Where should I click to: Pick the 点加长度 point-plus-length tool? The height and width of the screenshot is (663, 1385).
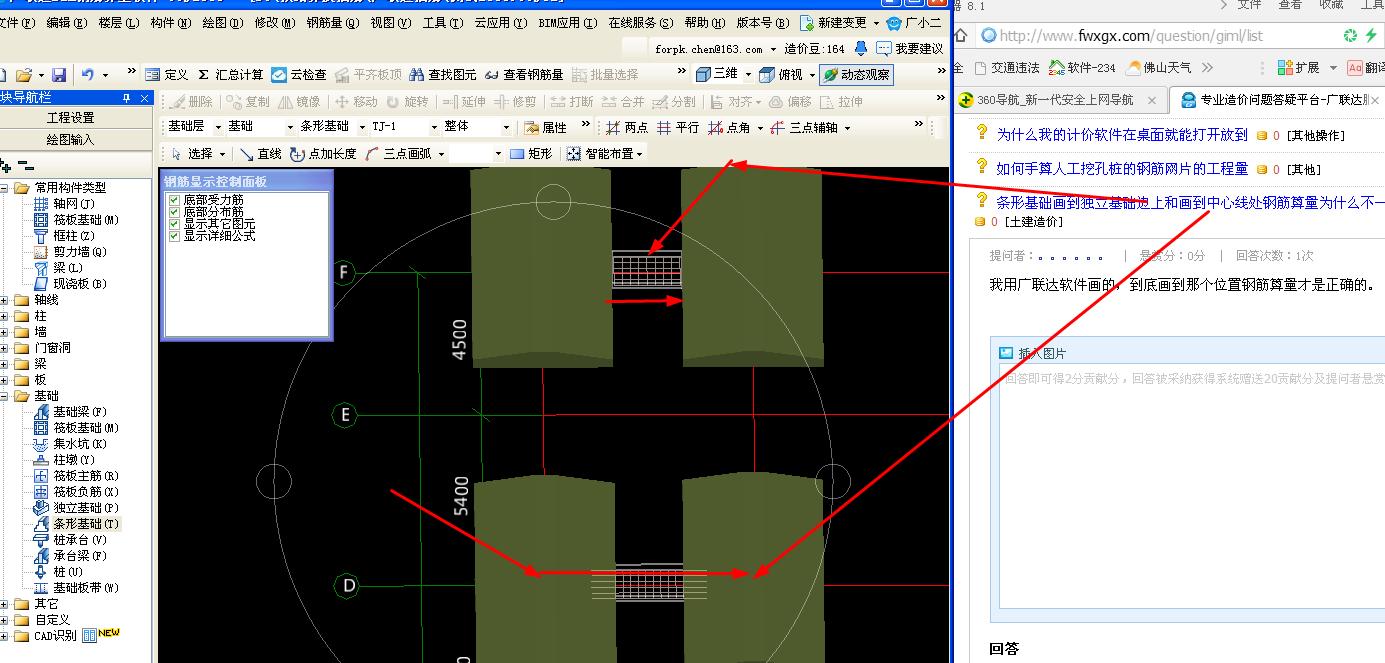[323, 154]
